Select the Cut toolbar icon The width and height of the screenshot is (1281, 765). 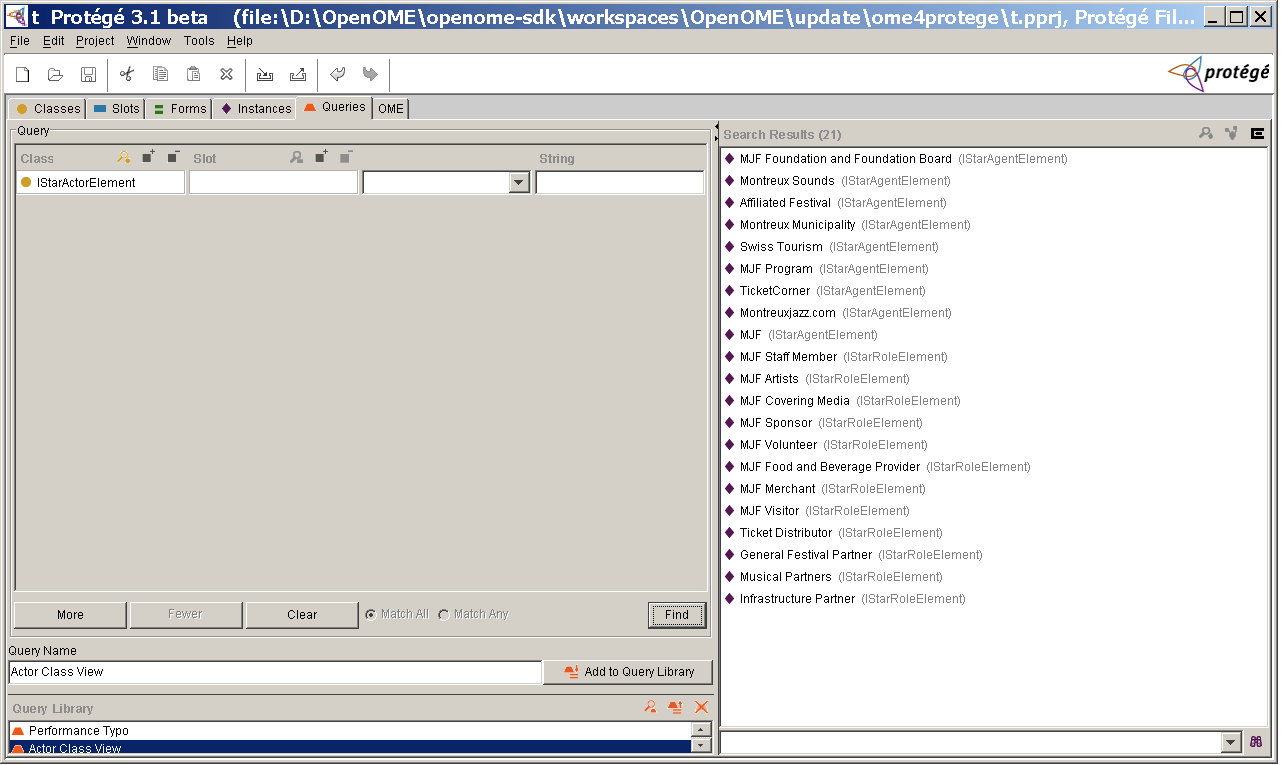coord(126,74)
